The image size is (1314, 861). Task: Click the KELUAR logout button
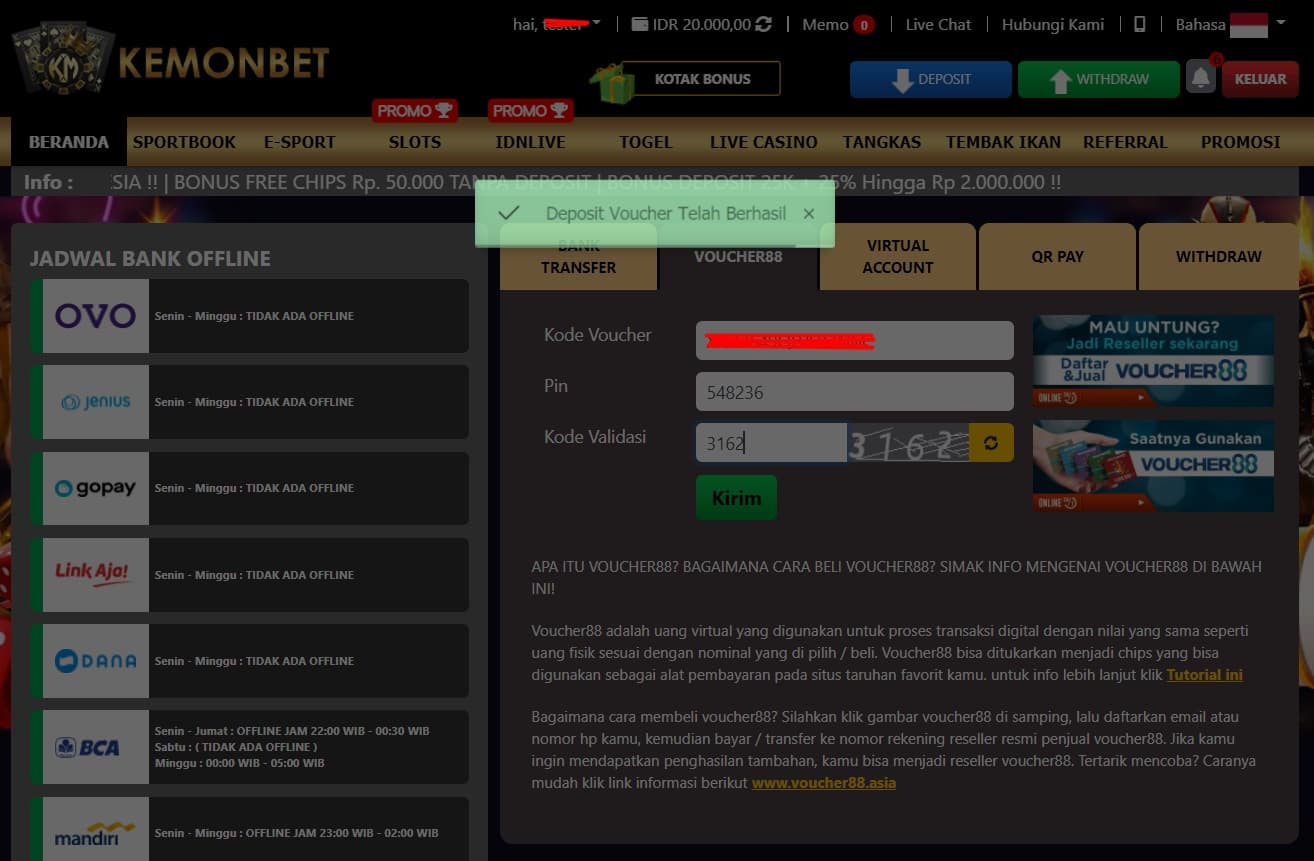point(1260,79)
